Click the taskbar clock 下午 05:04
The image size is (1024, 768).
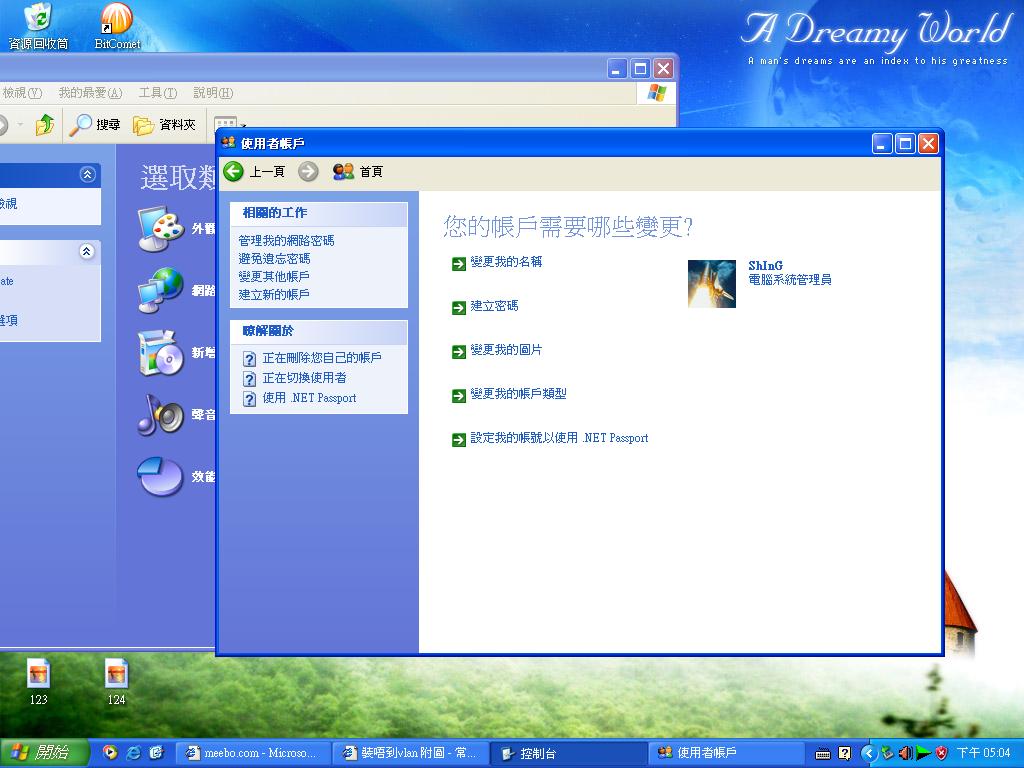[984, 753]
